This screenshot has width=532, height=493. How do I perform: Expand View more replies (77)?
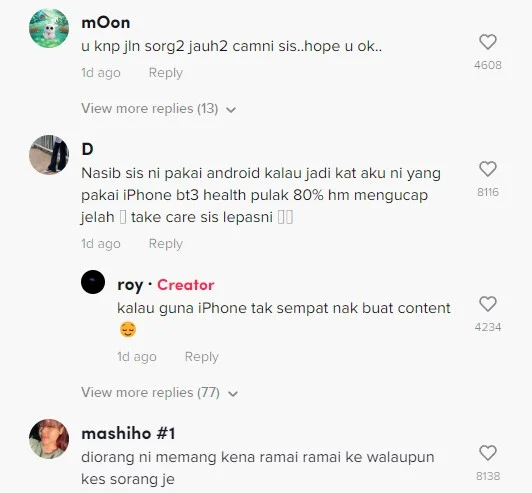[150, 393]
